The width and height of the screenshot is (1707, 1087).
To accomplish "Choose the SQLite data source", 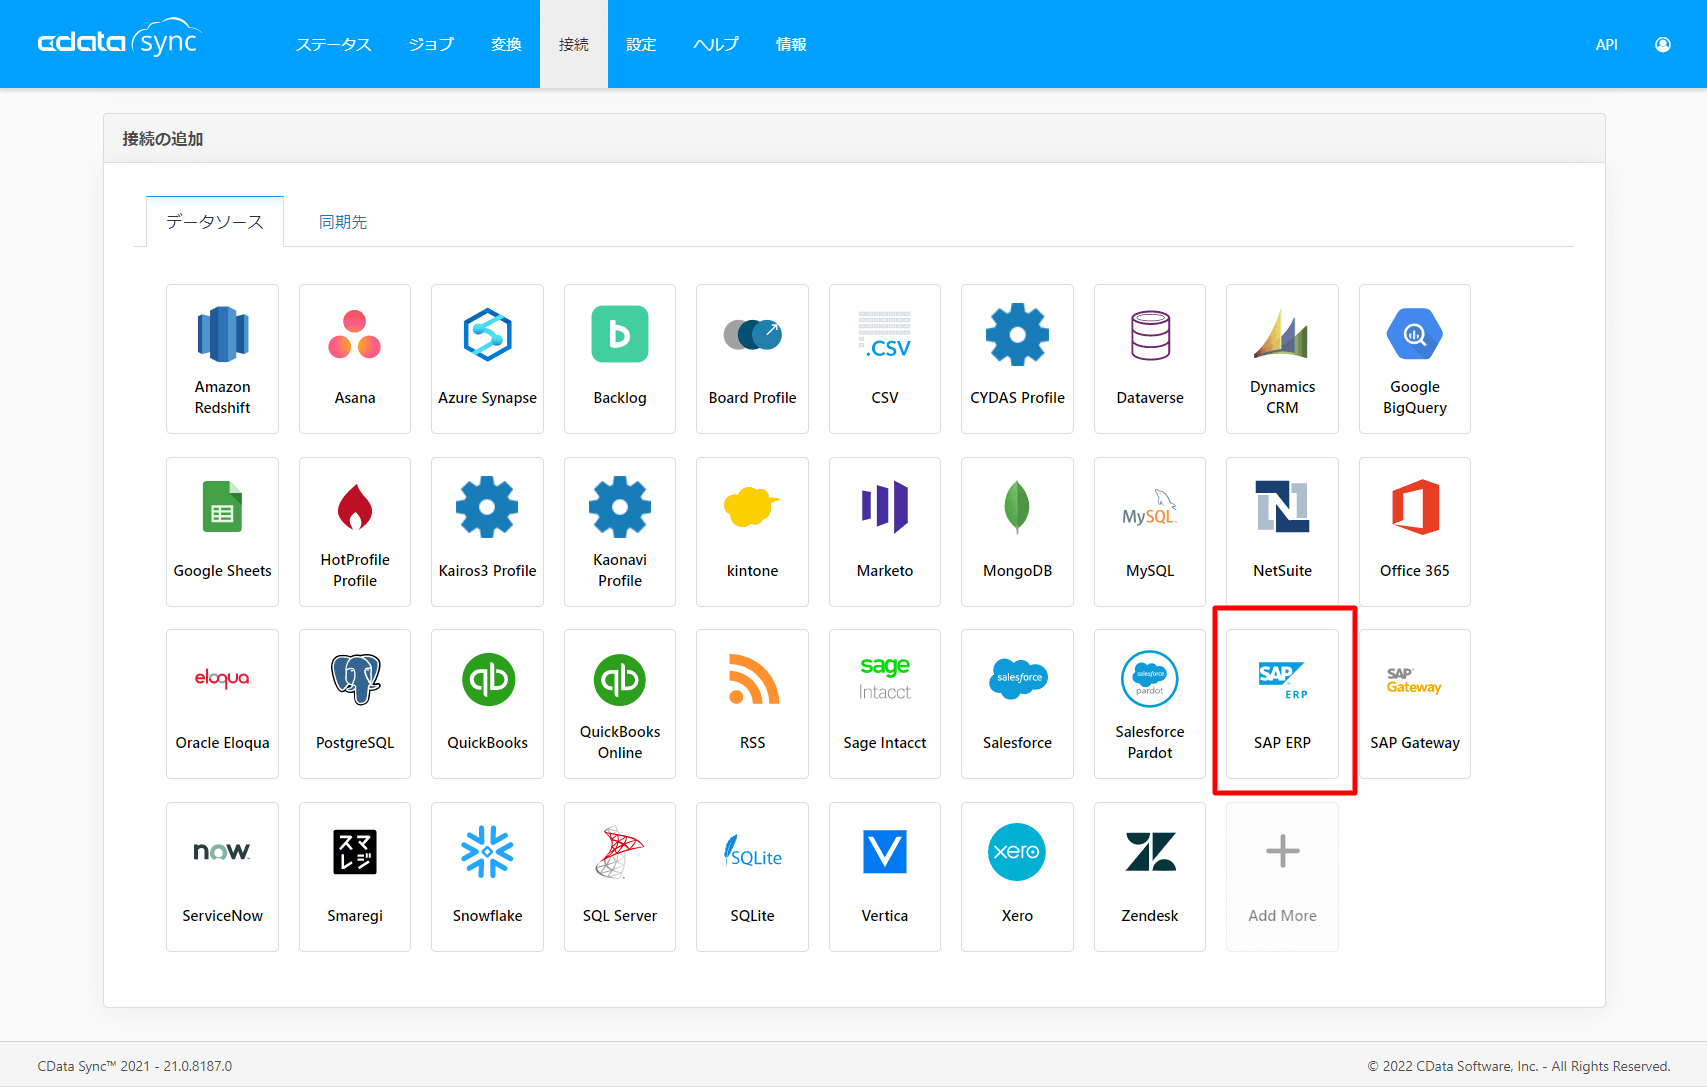I will [x=752, y=877].
